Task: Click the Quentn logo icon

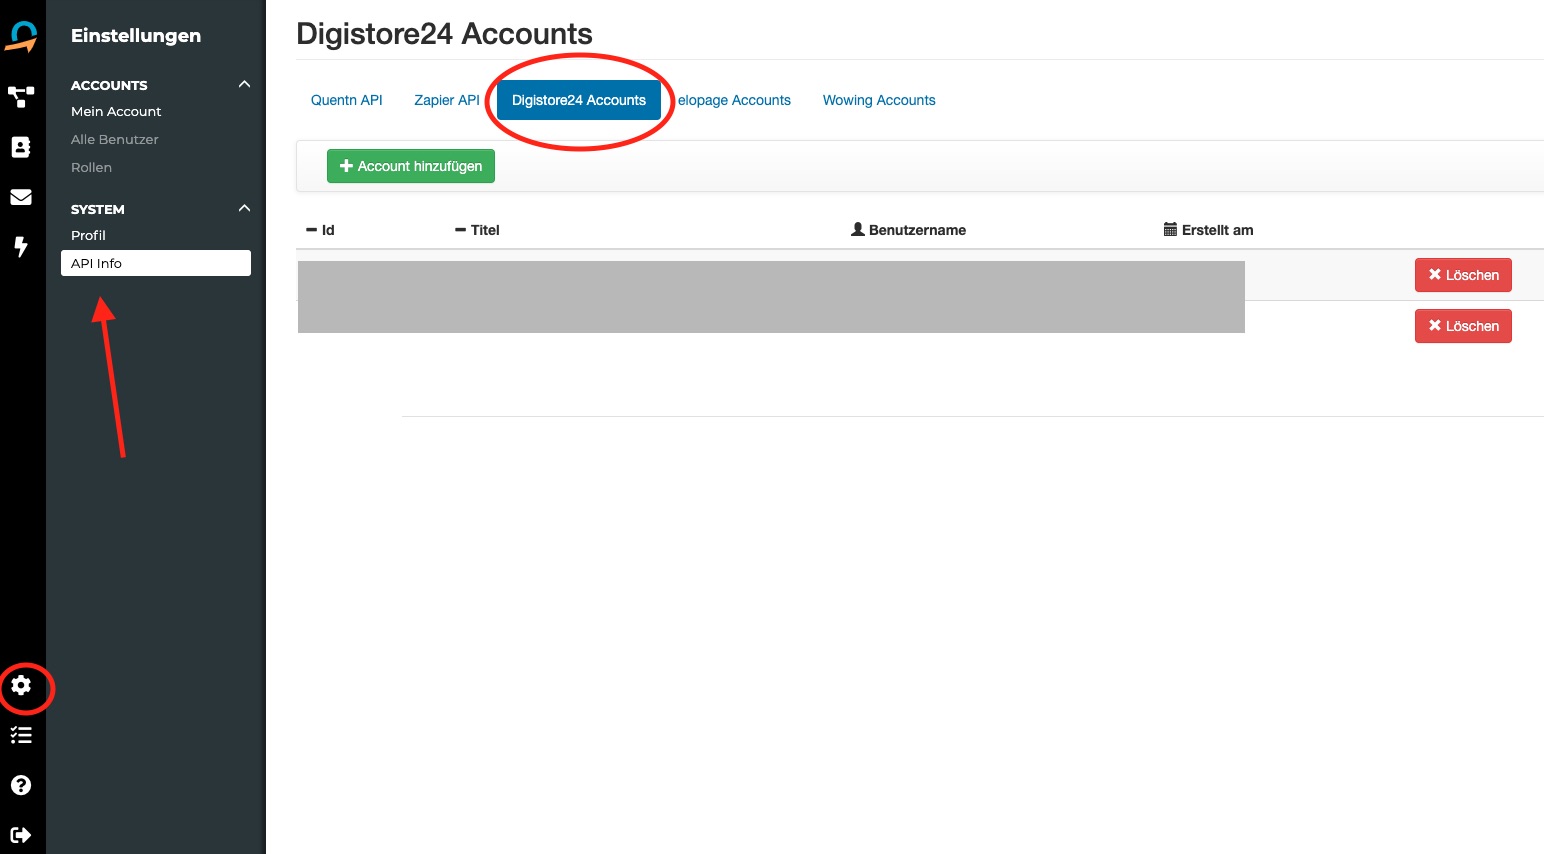Action: [22, 37]
